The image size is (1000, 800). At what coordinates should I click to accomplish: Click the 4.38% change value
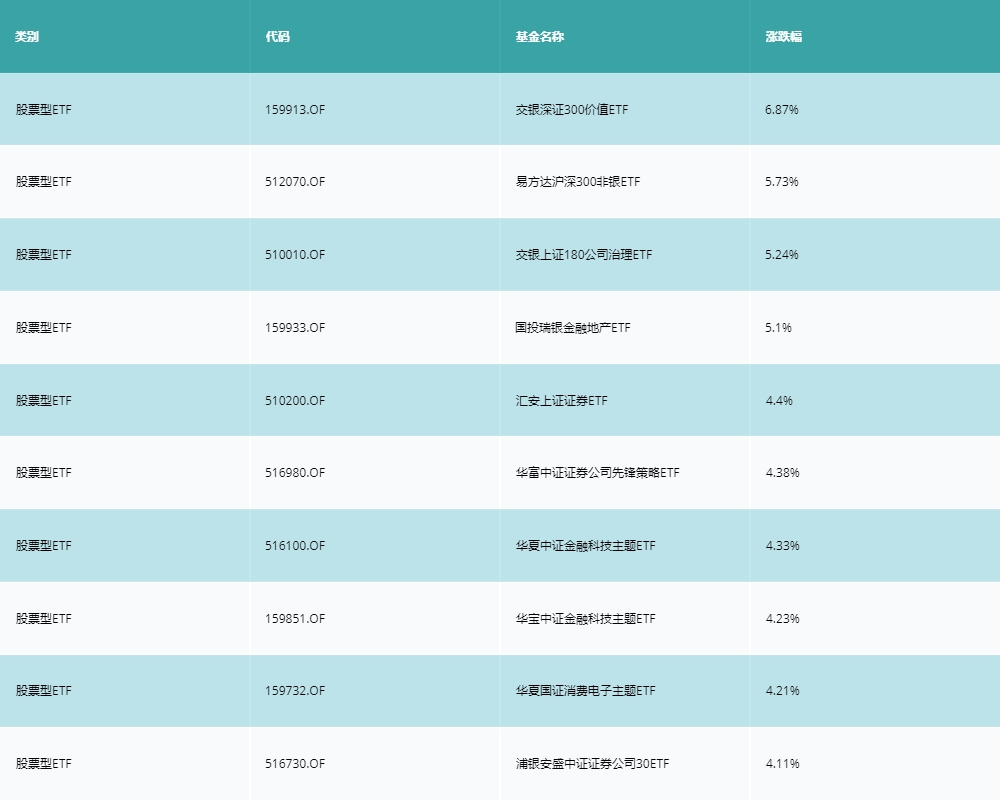tap(783, 473)
